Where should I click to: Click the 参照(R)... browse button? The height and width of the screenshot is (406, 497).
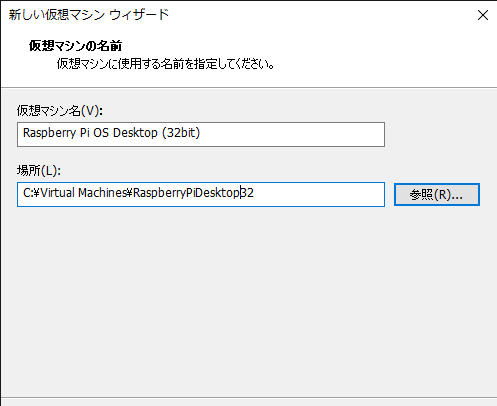tap(437, 194)
